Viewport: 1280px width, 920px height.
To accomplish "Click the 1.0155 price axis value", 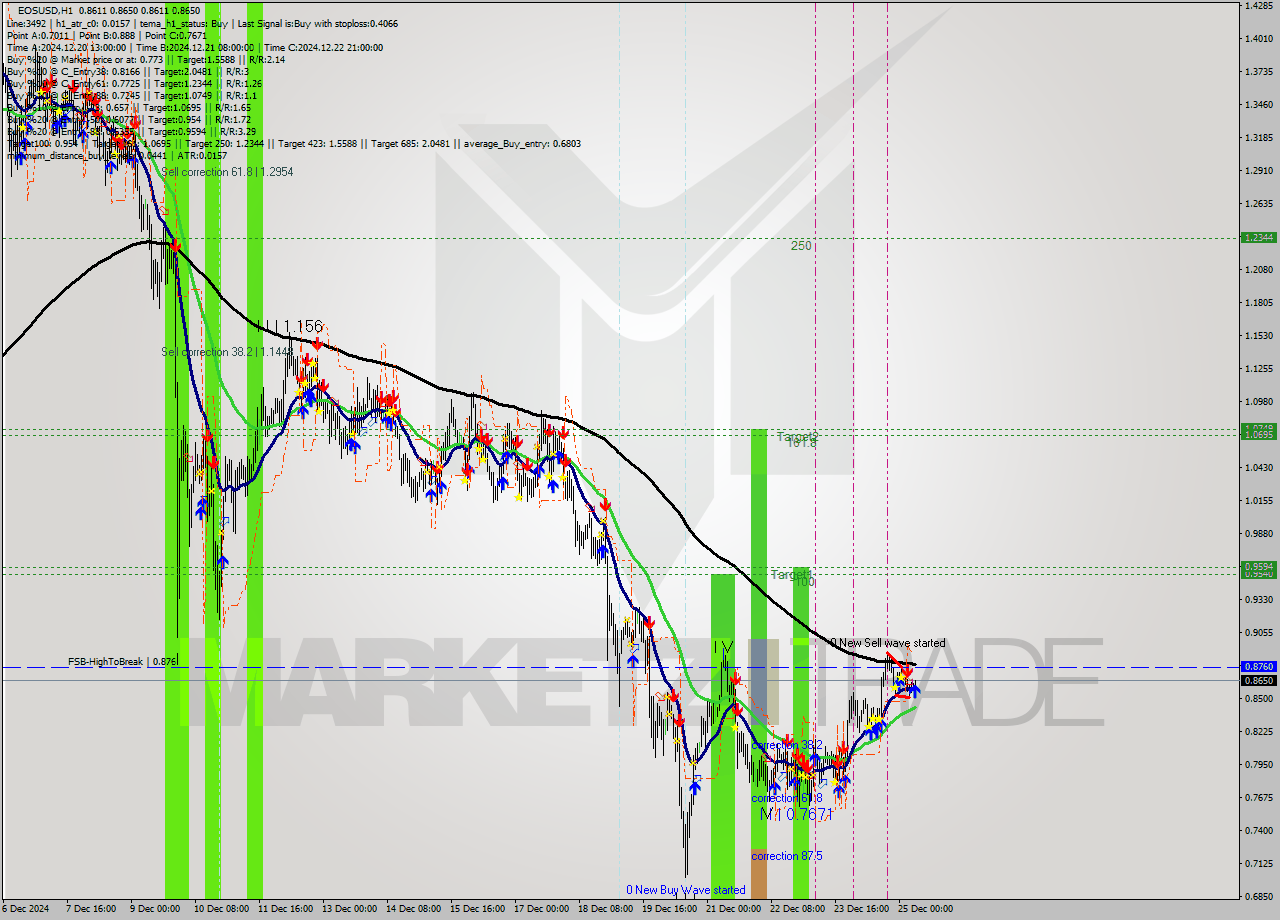I will (1258, 500).
